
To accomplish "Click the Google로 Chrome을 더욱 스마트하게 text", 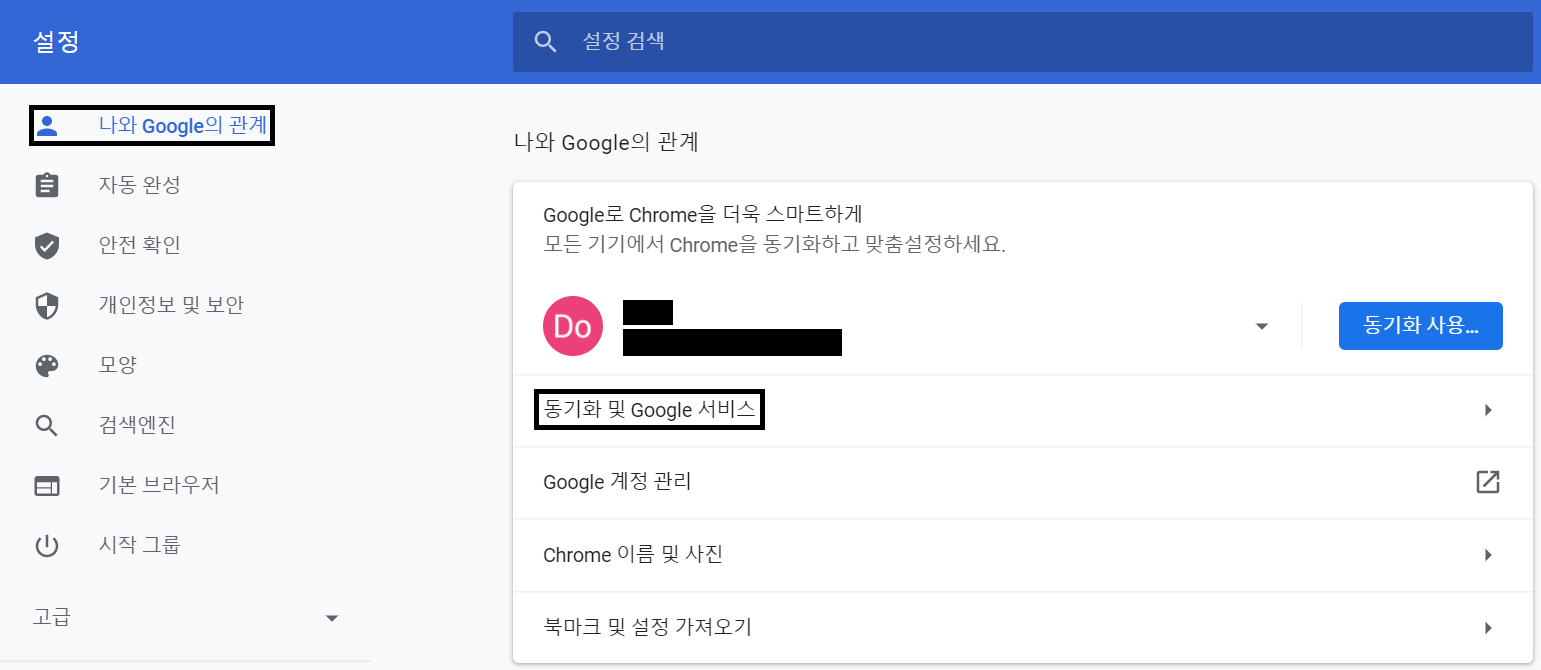I will tap(703, 214).
